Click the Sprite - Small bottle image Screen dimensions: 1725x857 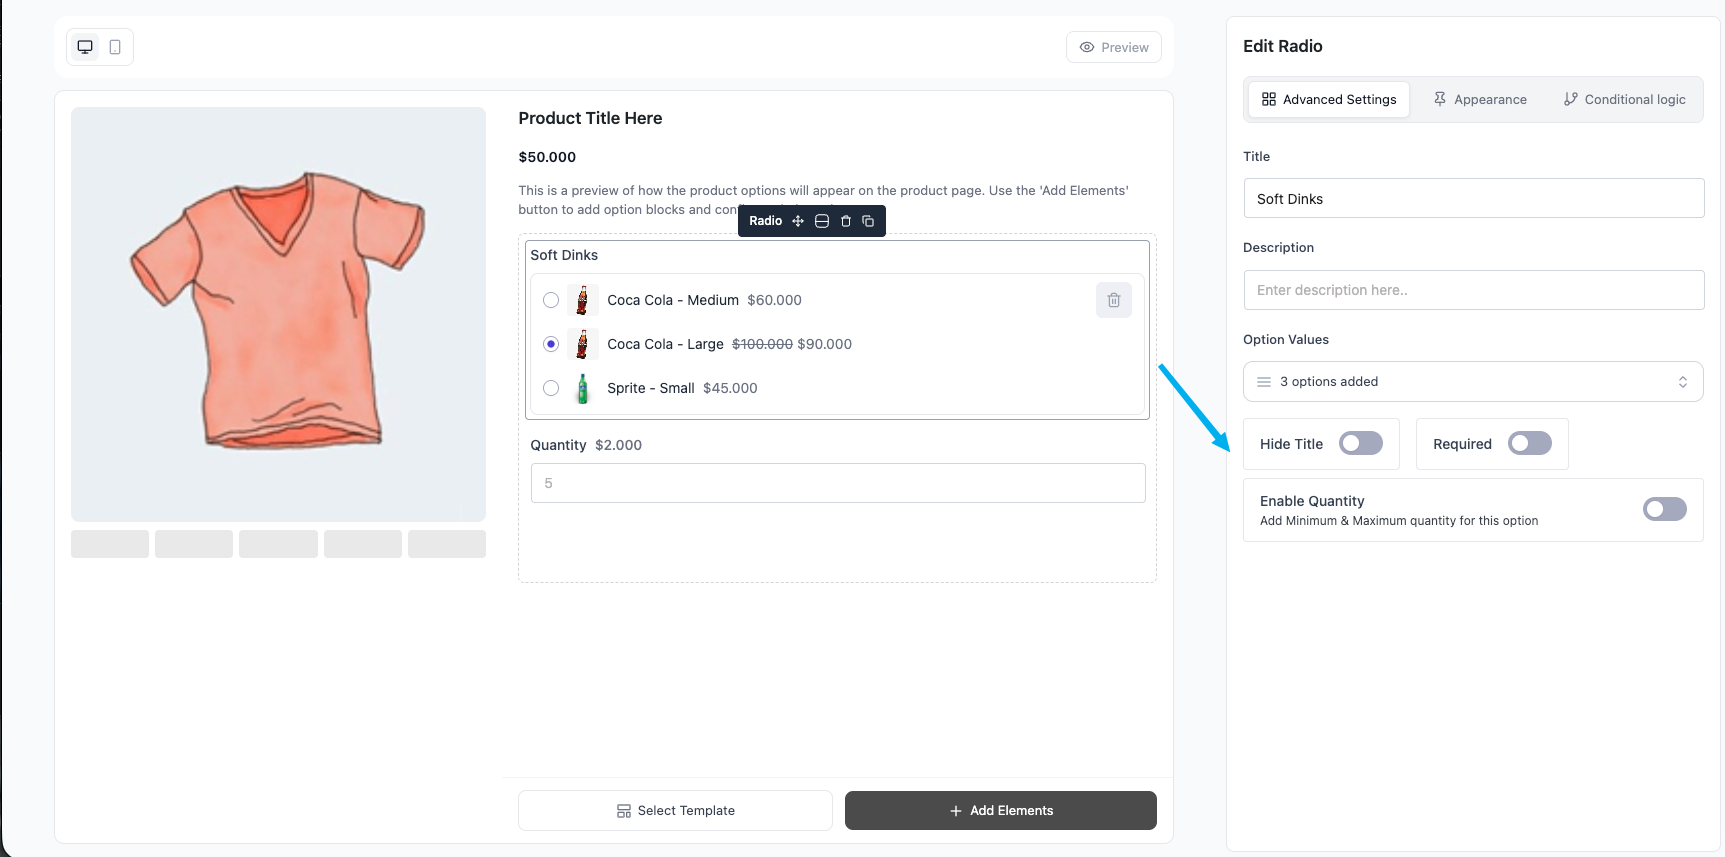(582, 388)
